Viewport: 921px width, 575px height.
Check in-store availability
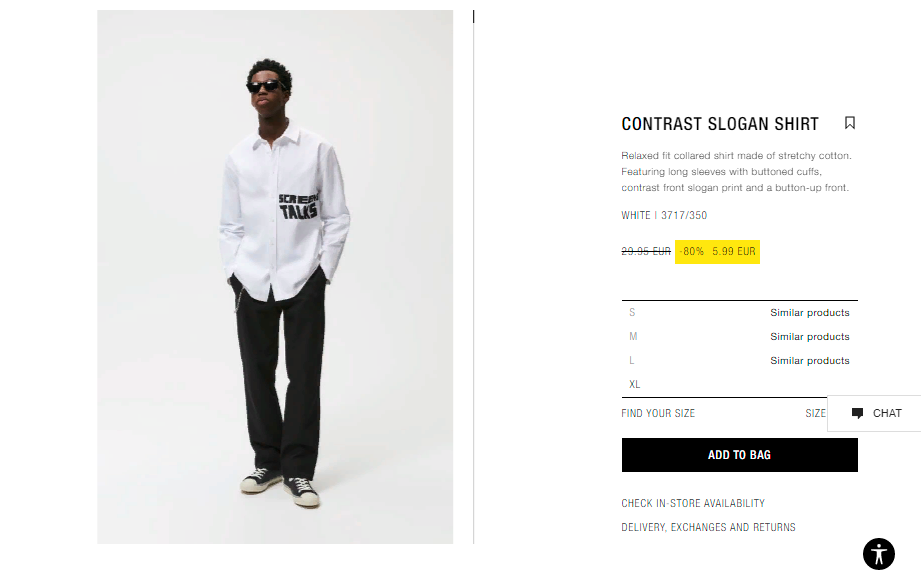tap(693, 503)
